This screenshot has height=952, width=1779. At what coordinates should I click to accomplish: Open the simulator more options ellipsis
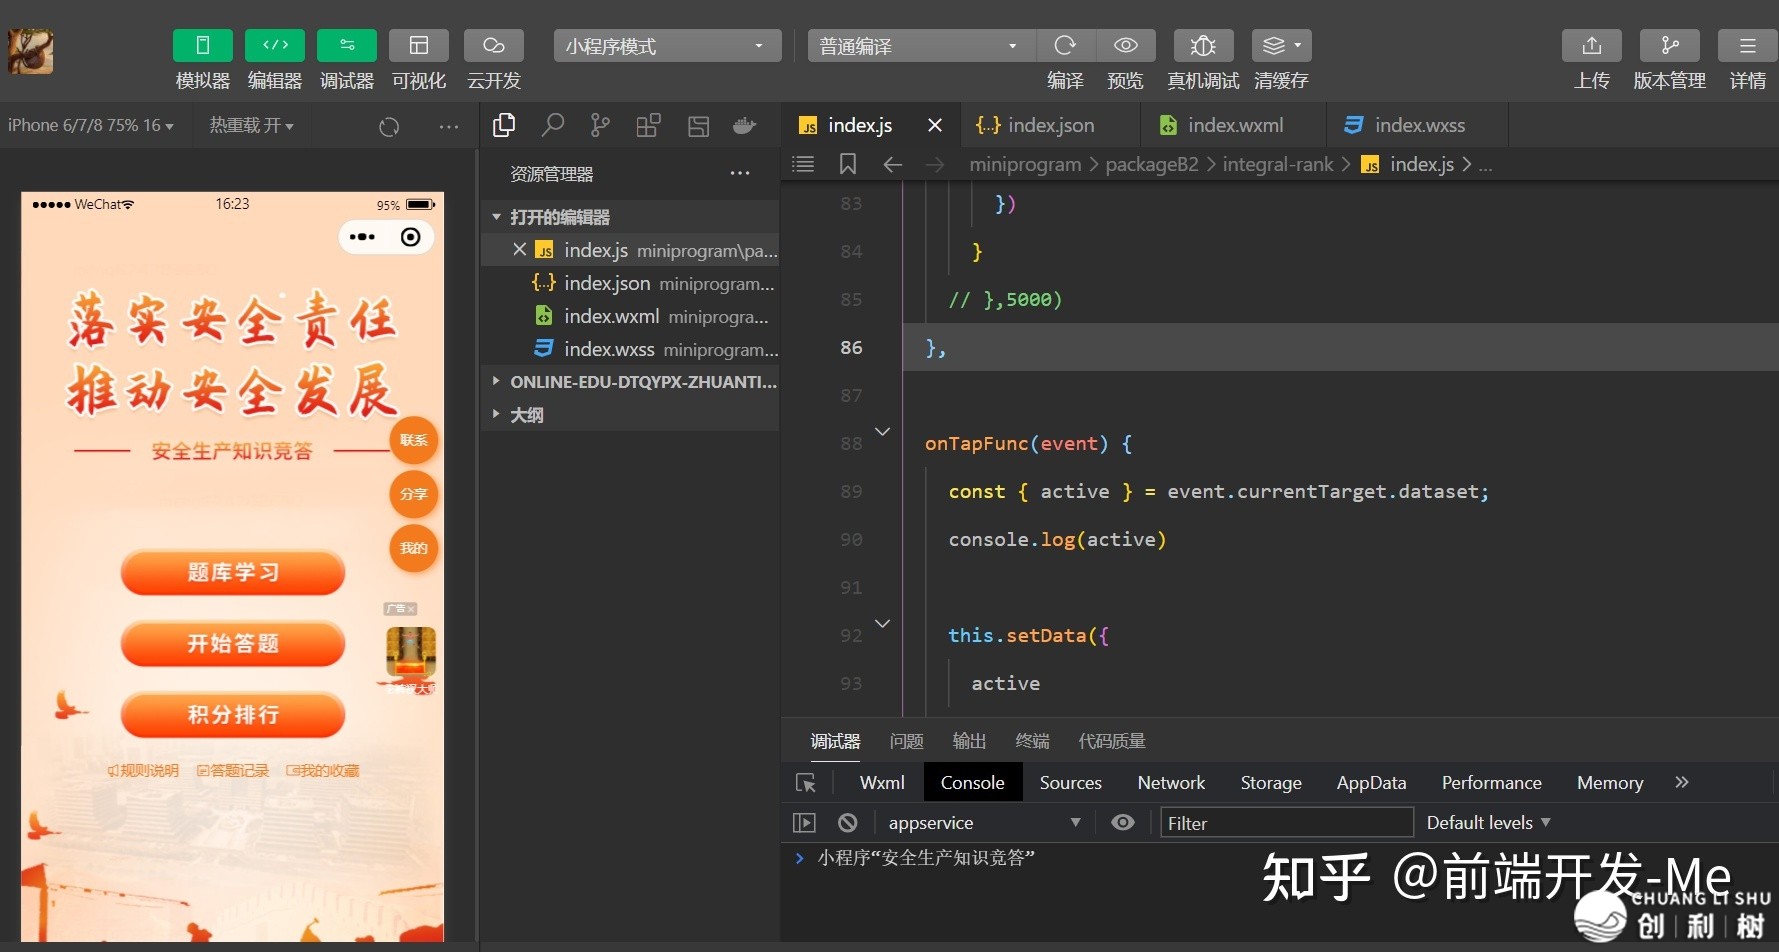pos(449,126)
